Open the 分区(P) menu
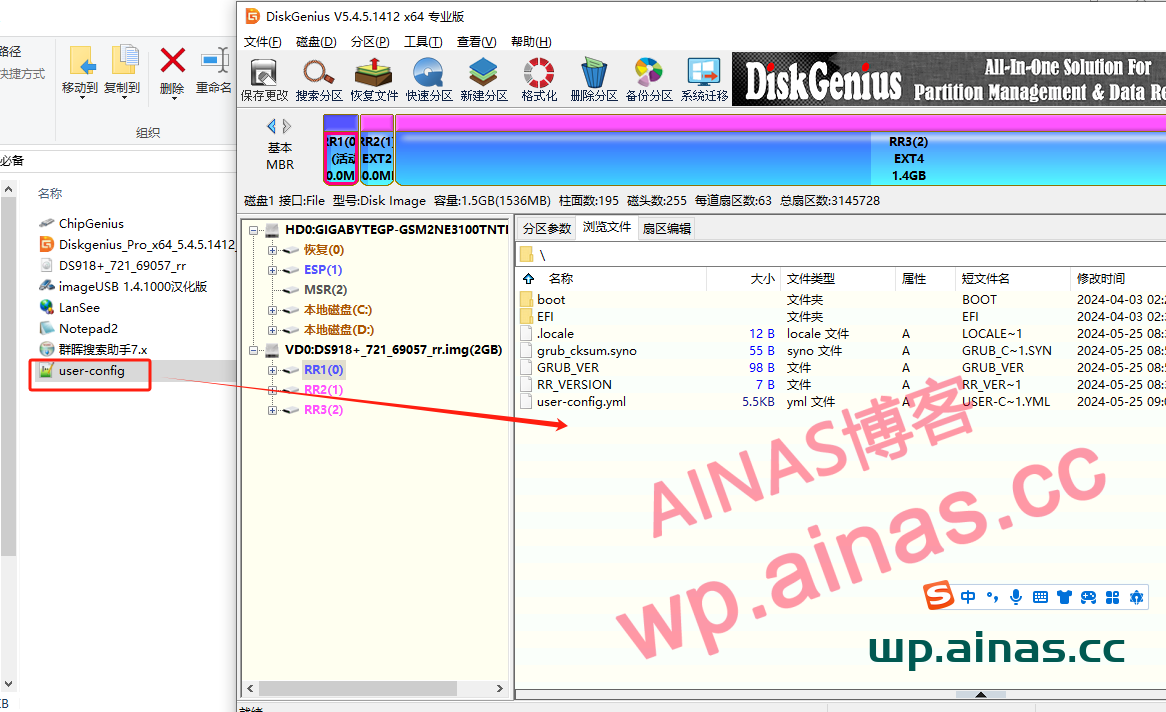The height and width of the screenshot is (712, 1166). (x=370, y=42)
